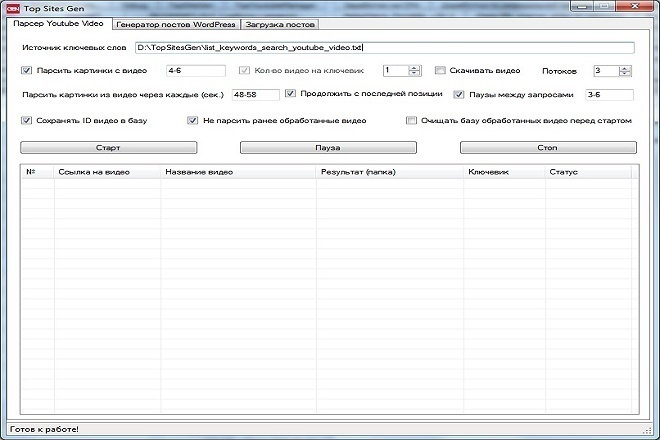Click the videos-per-keyword number field
This screenshot has width=660, height=440.
tap(396, 71)
